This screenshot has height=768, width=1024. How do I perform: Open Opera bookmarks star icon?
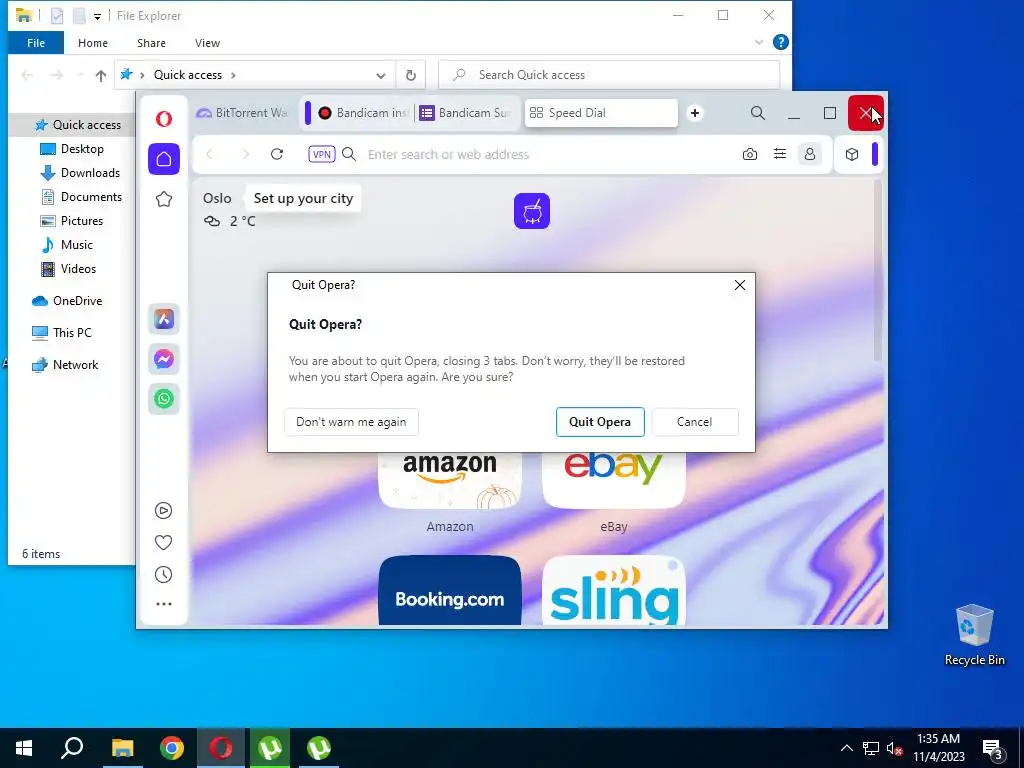coord(164,199)
